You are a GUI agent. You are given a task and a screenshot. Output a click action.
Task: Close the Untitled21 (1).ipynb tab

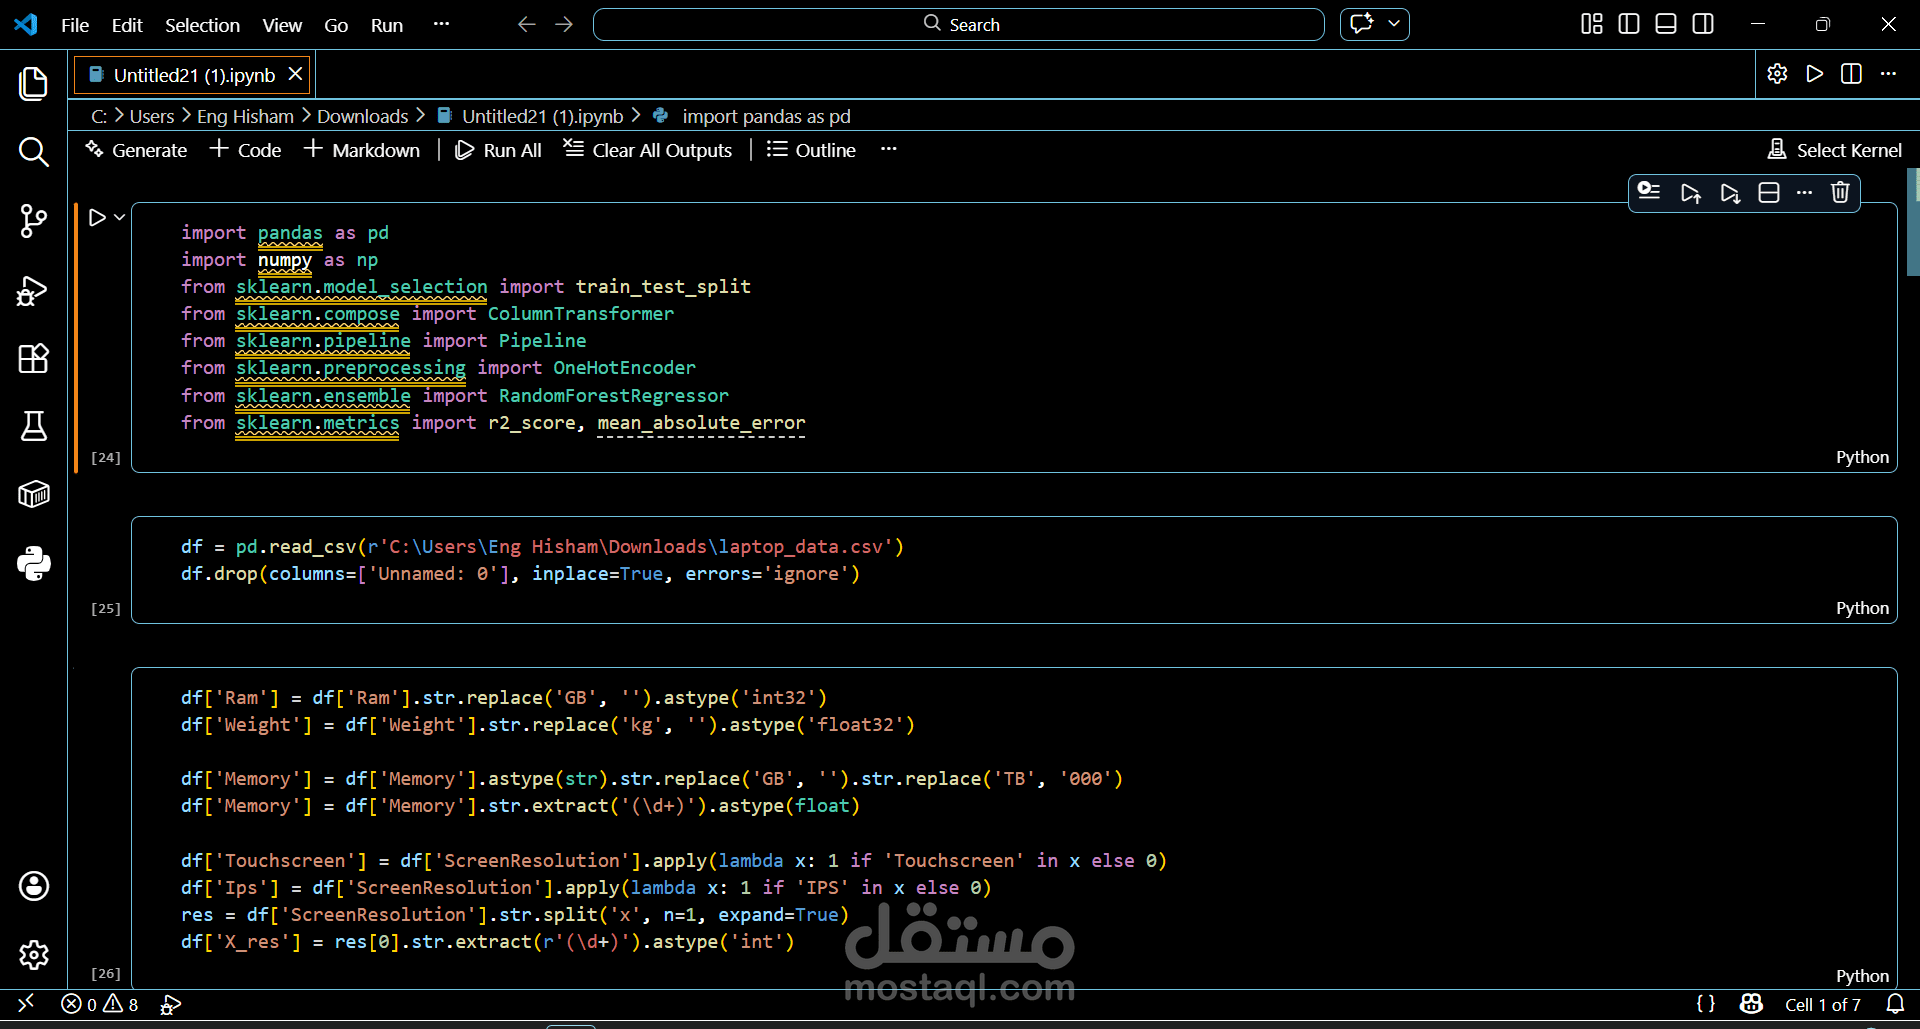tap(295, 75)
